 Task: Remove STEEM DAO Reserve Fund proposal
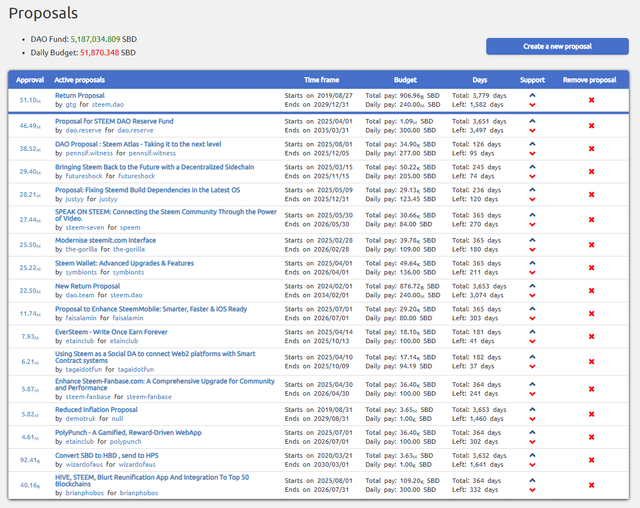point(591,126)
